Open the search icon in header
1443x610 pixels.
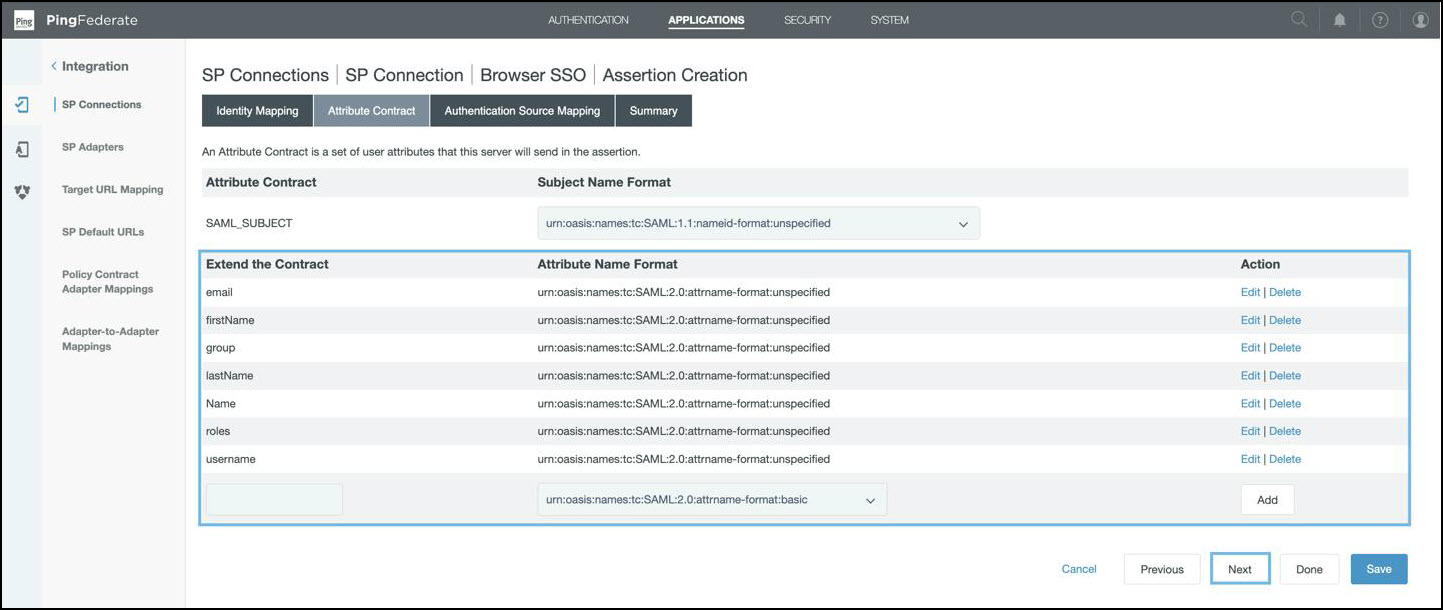[1298, 20]
